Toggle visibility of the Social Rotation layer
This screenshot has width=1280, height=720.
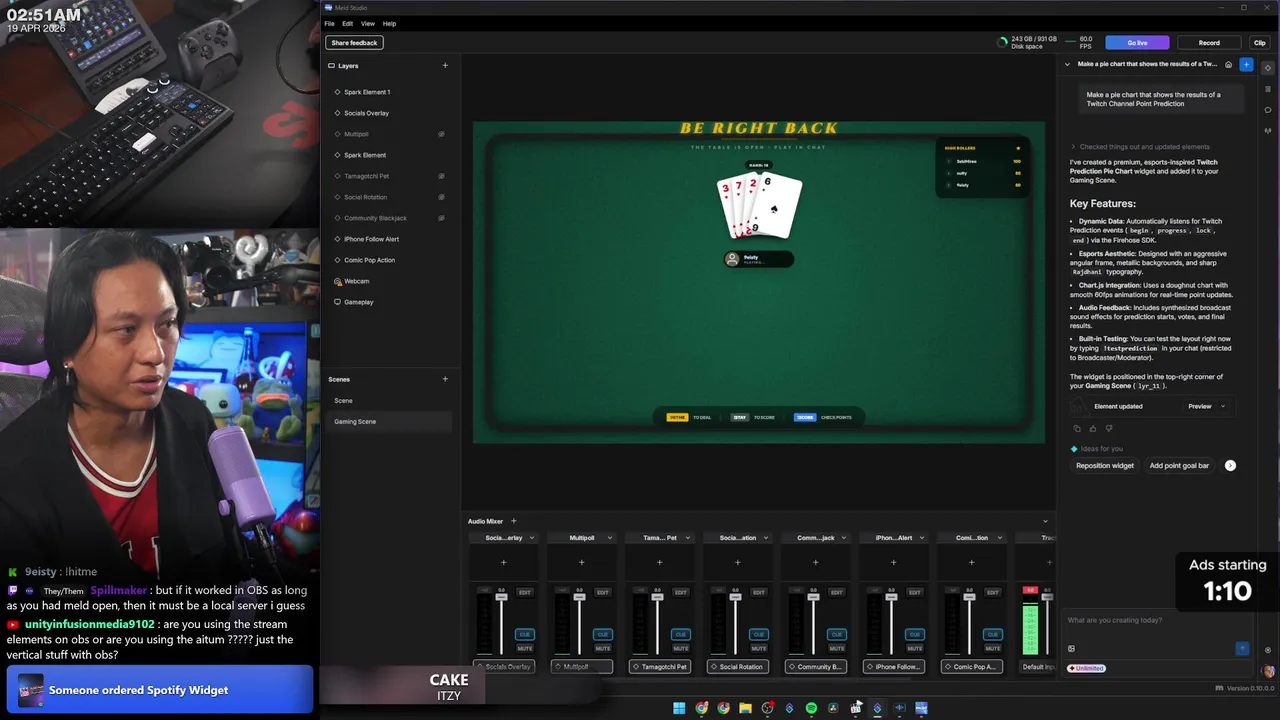coord(441,197)
